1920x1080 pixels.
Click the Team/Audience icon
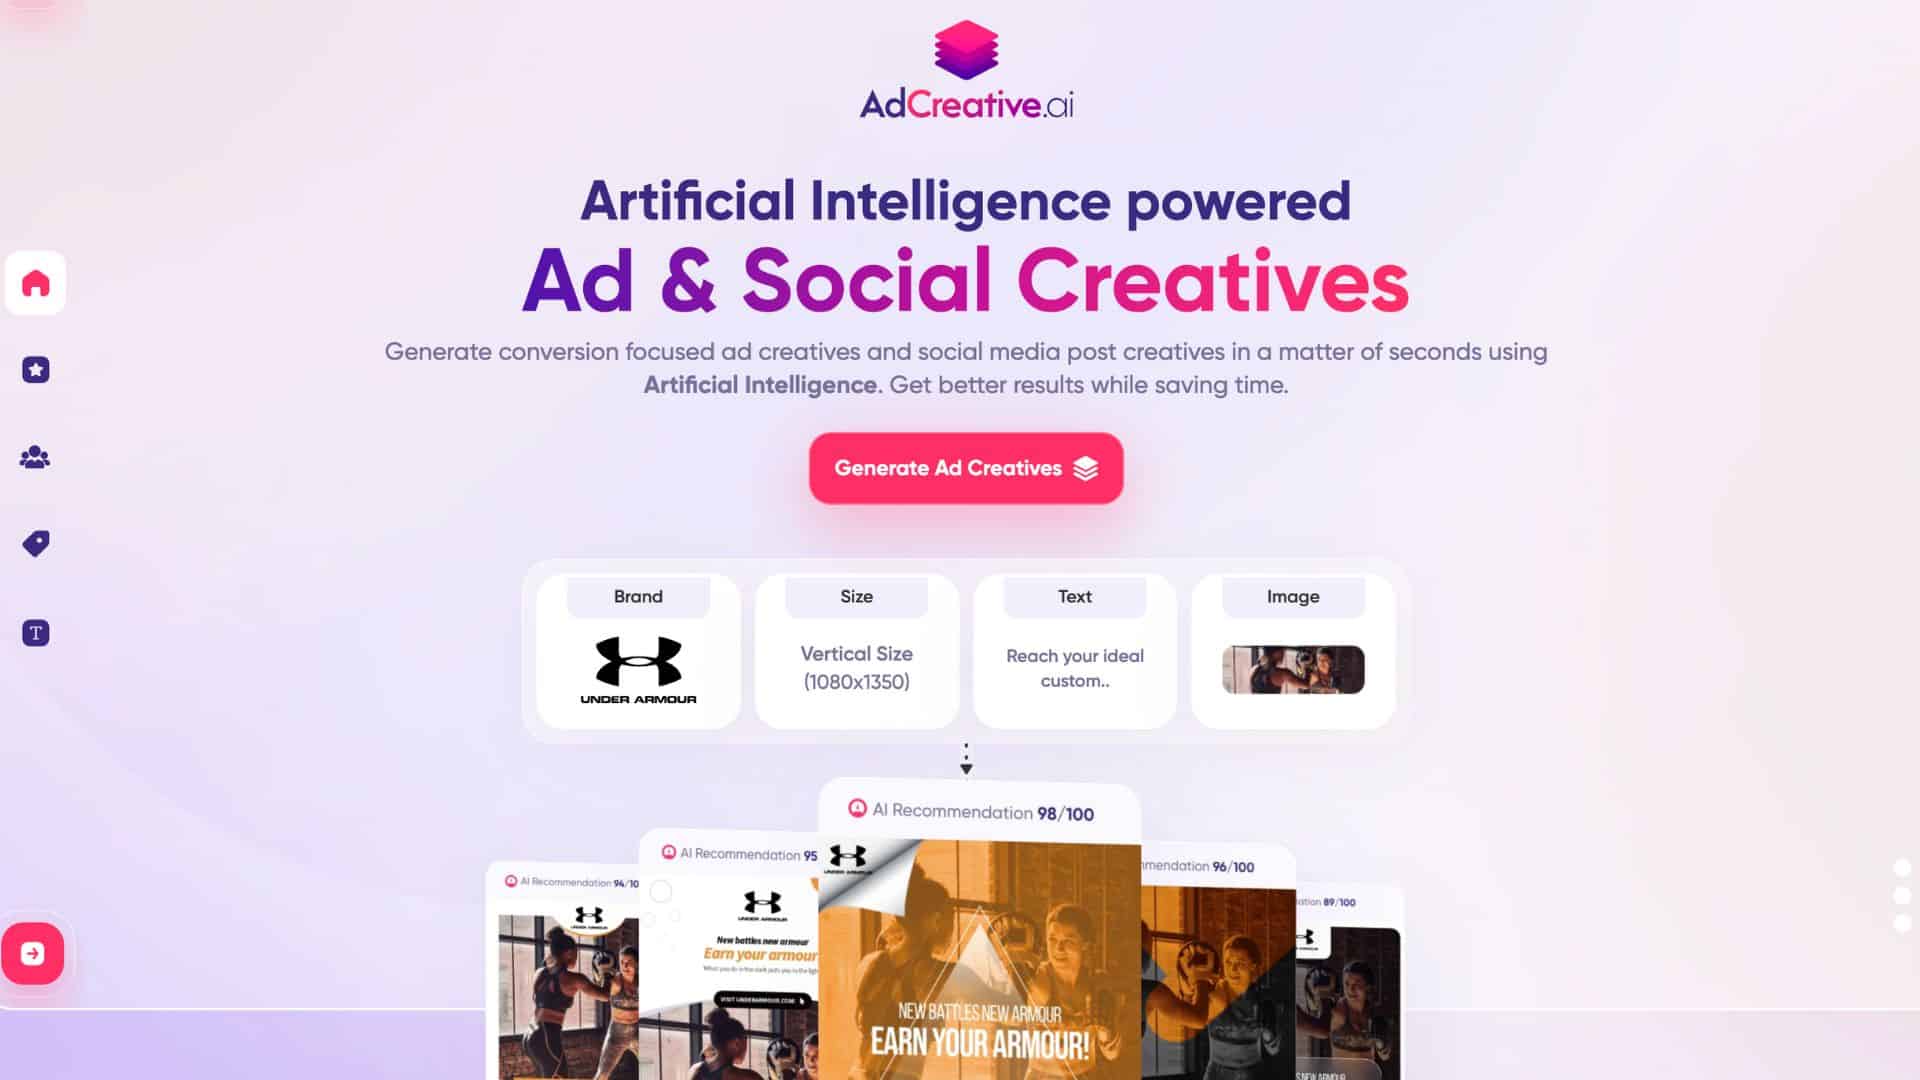[34, 458]
